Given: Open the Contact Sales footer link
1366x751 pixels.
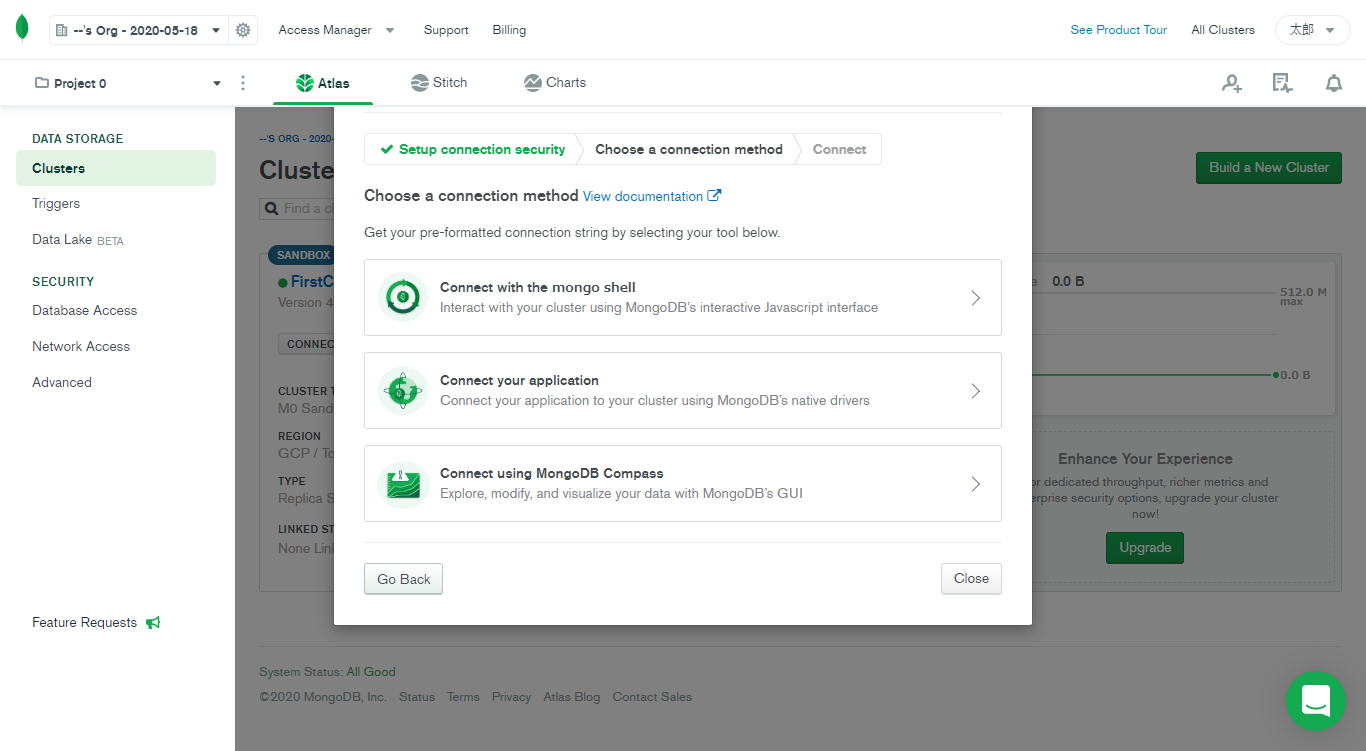Looking at the screenshot, I should pos(652,697).
